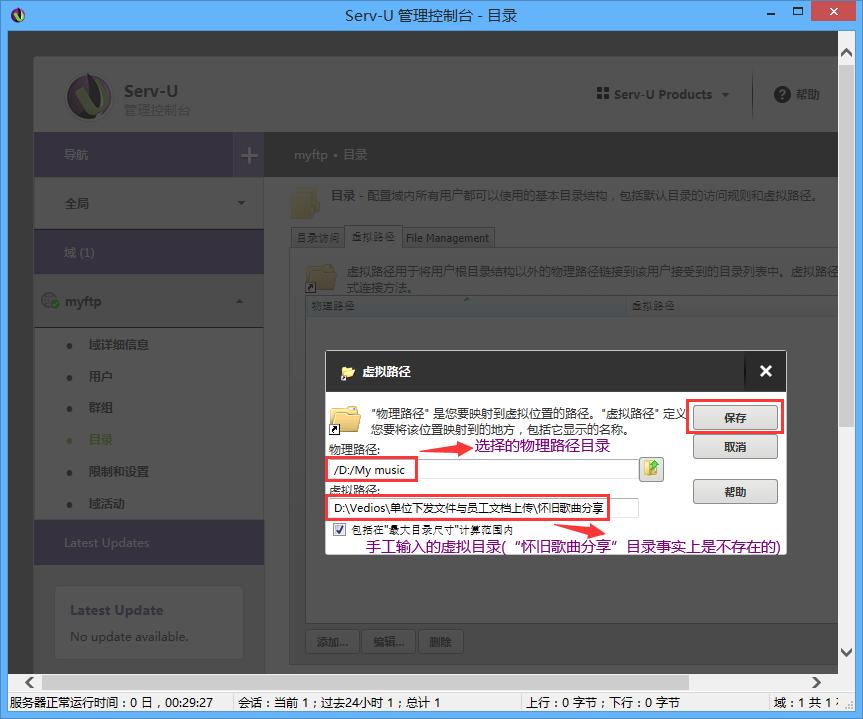Viewport: 863px width, 719px height.
Task: Sort by 物理路径 column header
Action: click(x=466, y=306)
